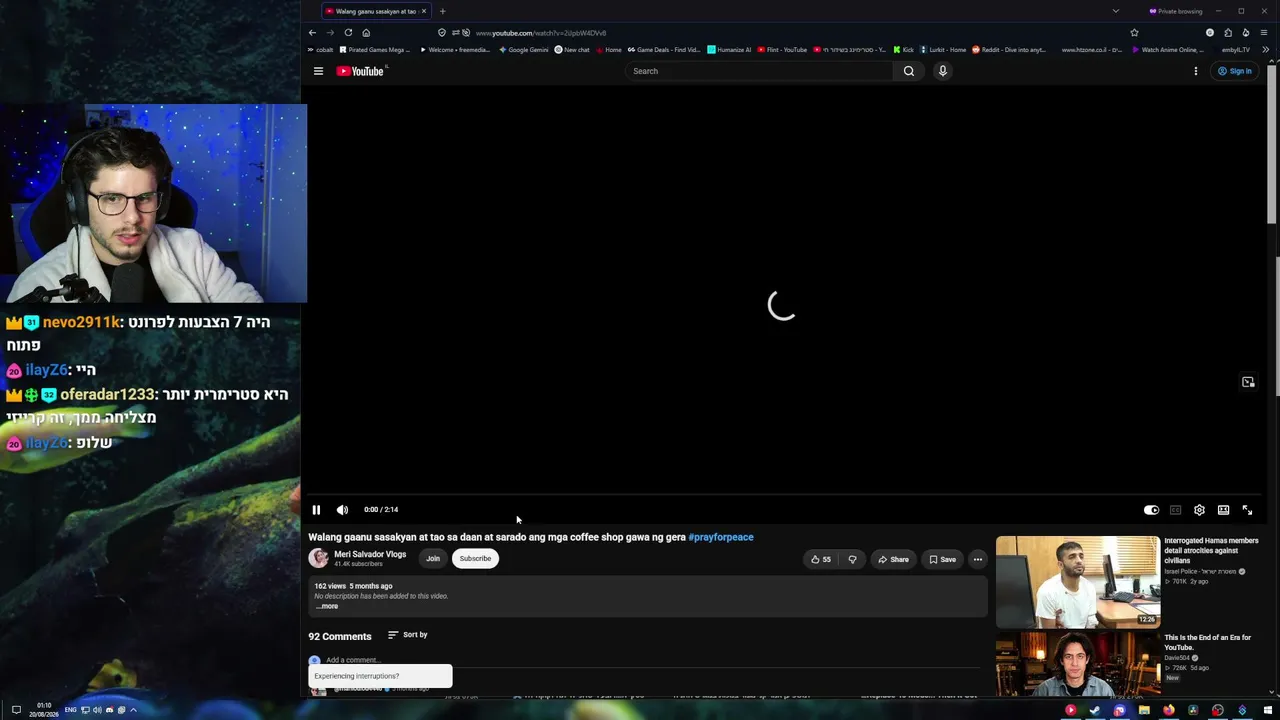Open Meri Salvador Vlogs channel name
The width and height of the screenshot is (1280, 720).
[370, 555]
